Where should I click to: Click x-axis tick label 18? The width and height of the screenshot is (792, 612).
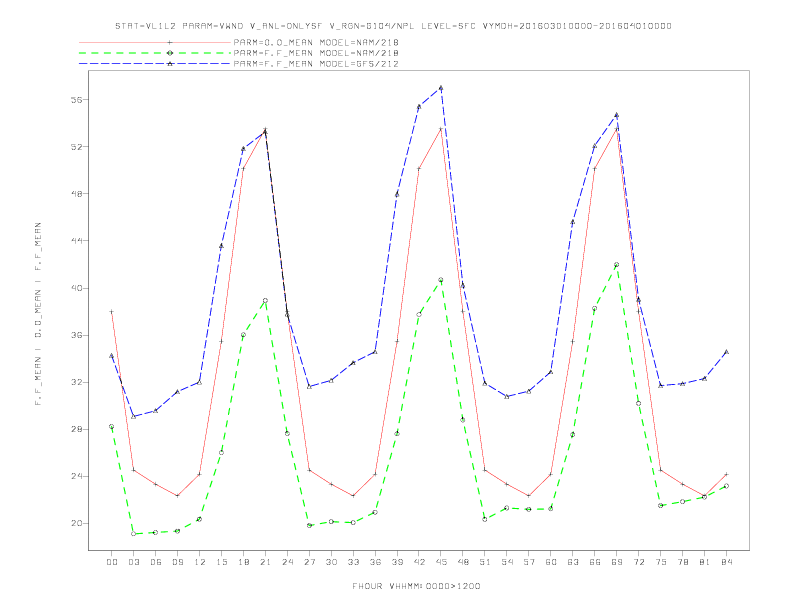pos(243,562)
